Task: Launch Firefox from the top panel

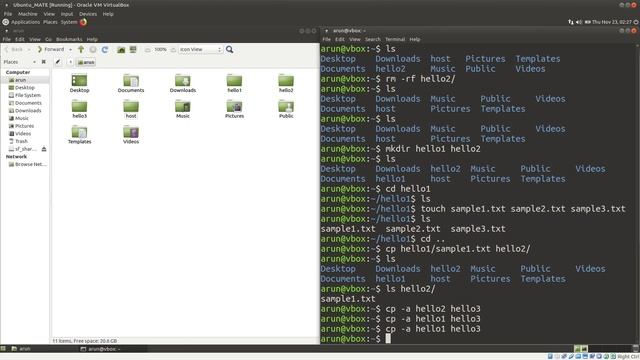Action: 83,22
